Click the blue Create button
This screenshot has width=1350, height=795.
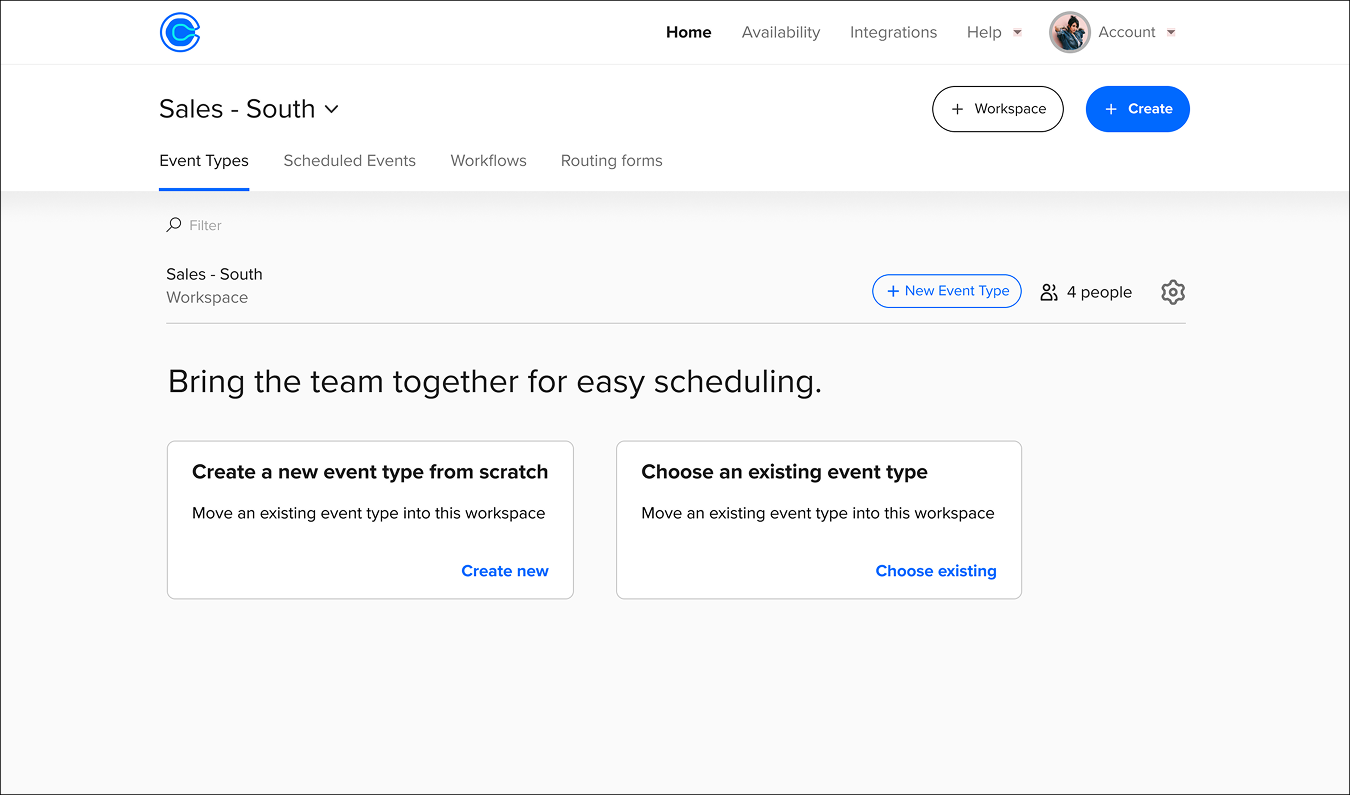(x=1137, y=109)
